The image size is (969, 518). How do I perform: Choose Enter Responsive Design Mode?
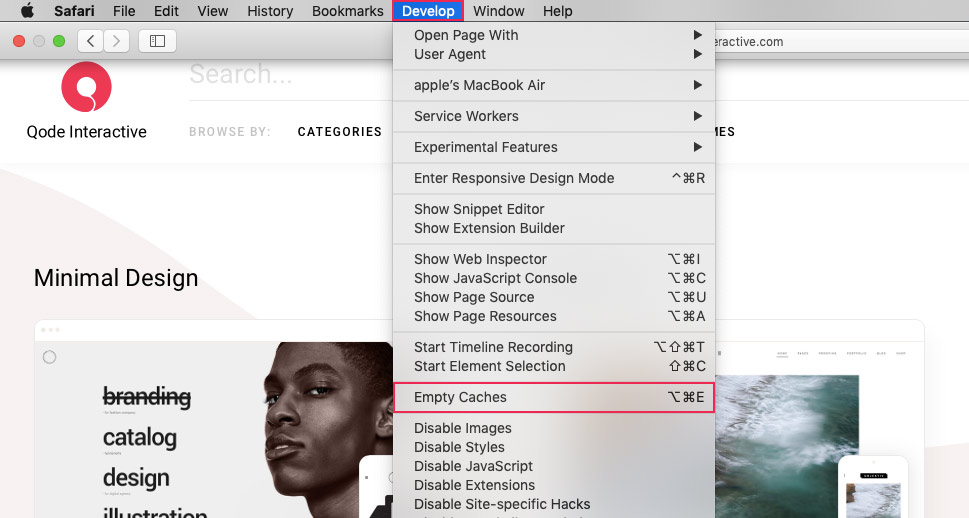554,178
